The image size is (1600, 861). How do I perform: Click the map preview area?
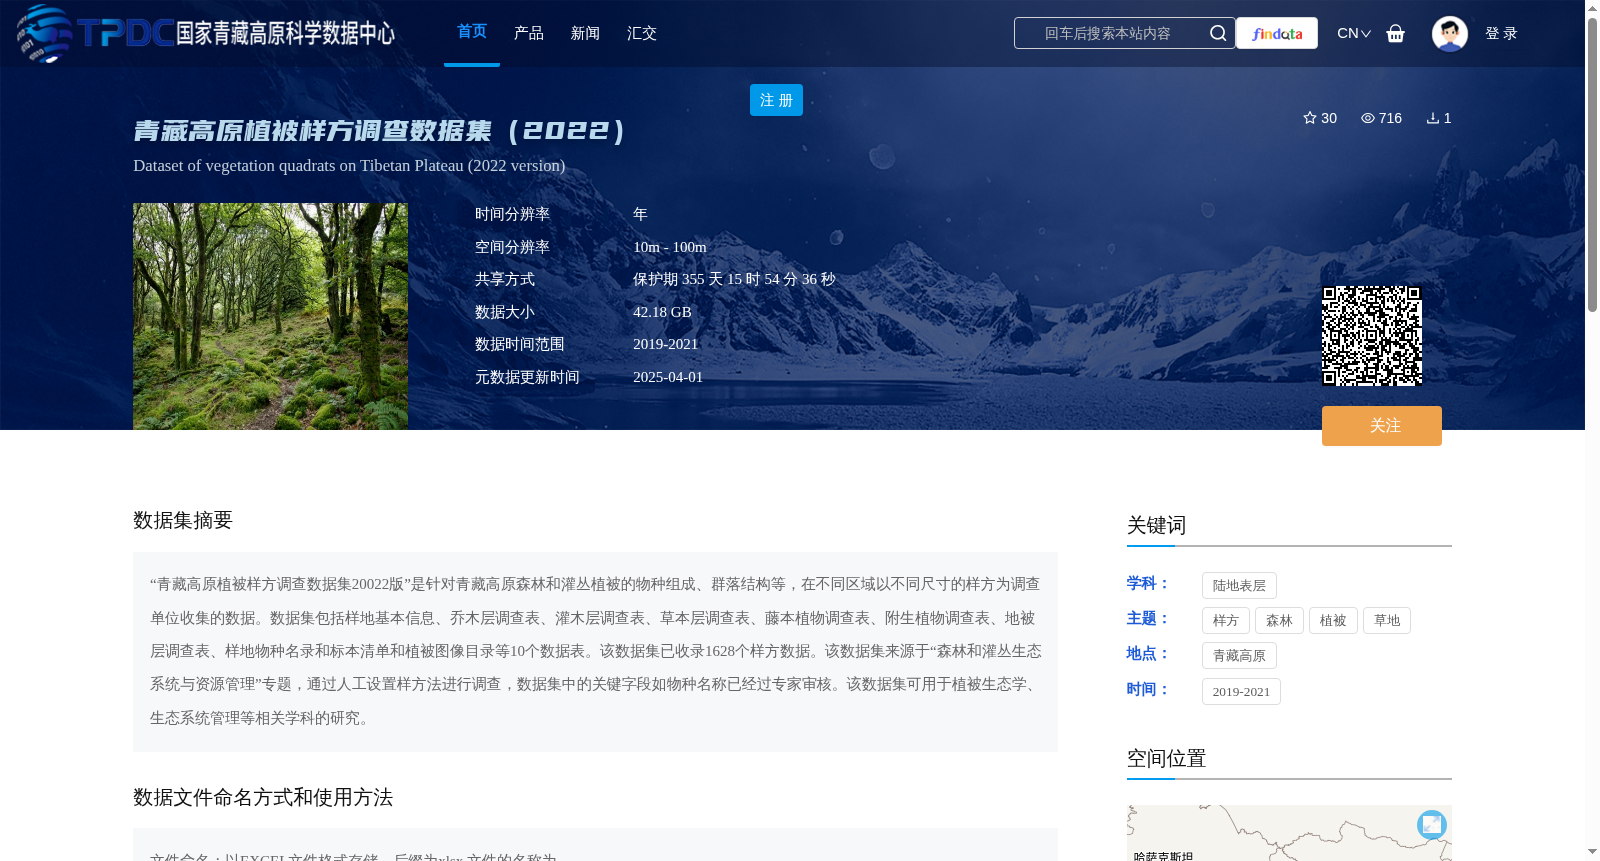coord(1289,833)
